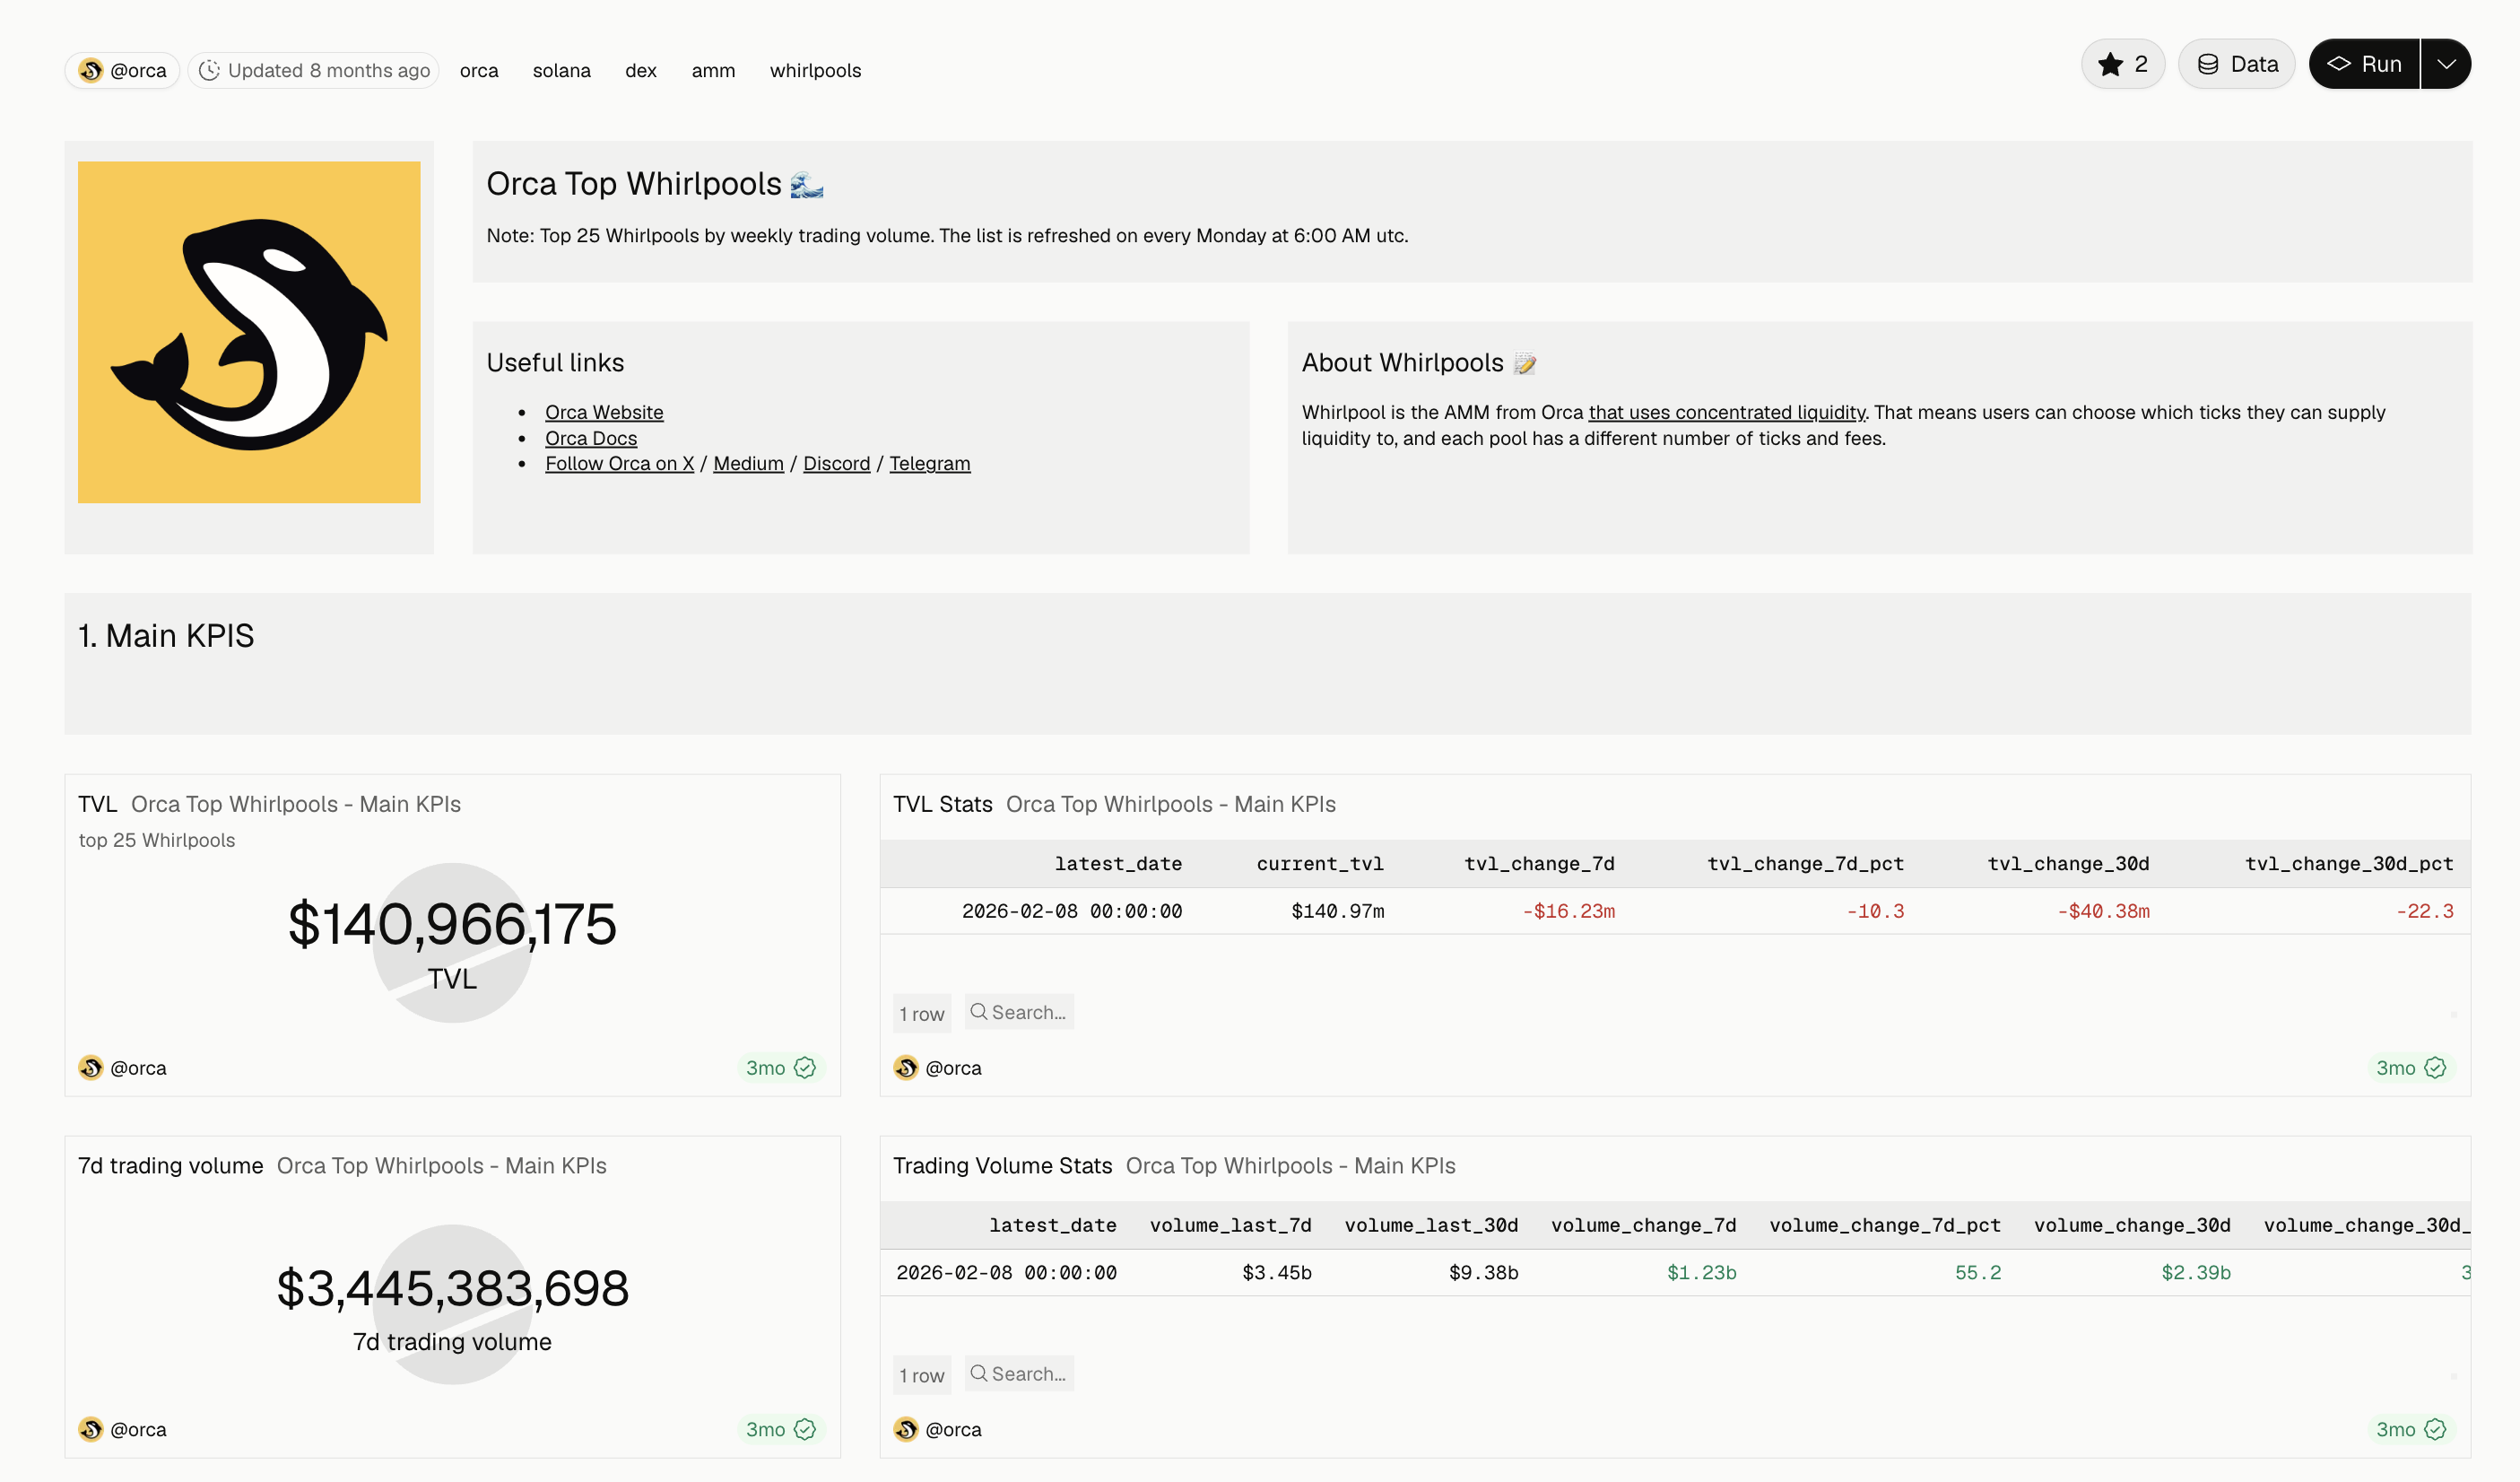
Task: Click the 1. Main KPIS section heading
Action: coord(166,636)
